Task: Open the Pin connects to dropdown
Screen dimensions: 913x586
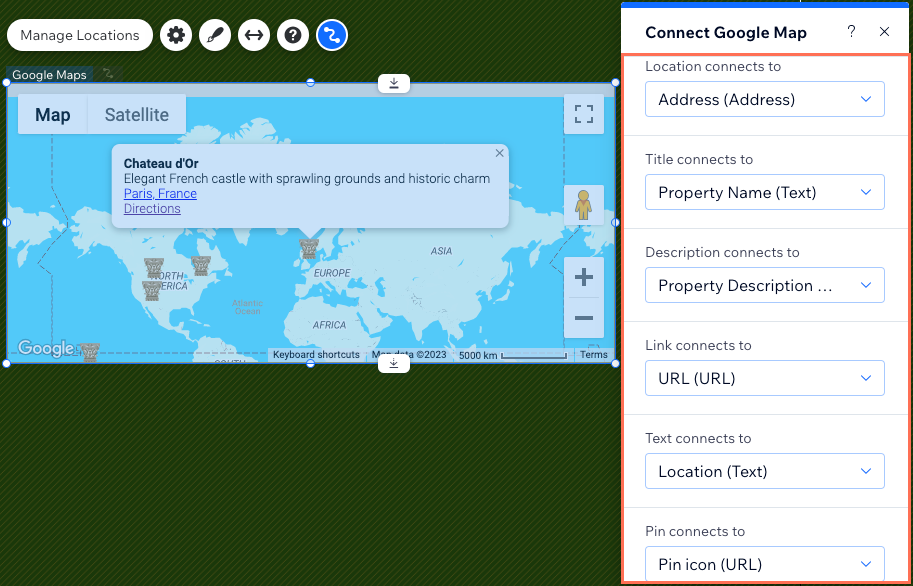Action: (765, 564)
